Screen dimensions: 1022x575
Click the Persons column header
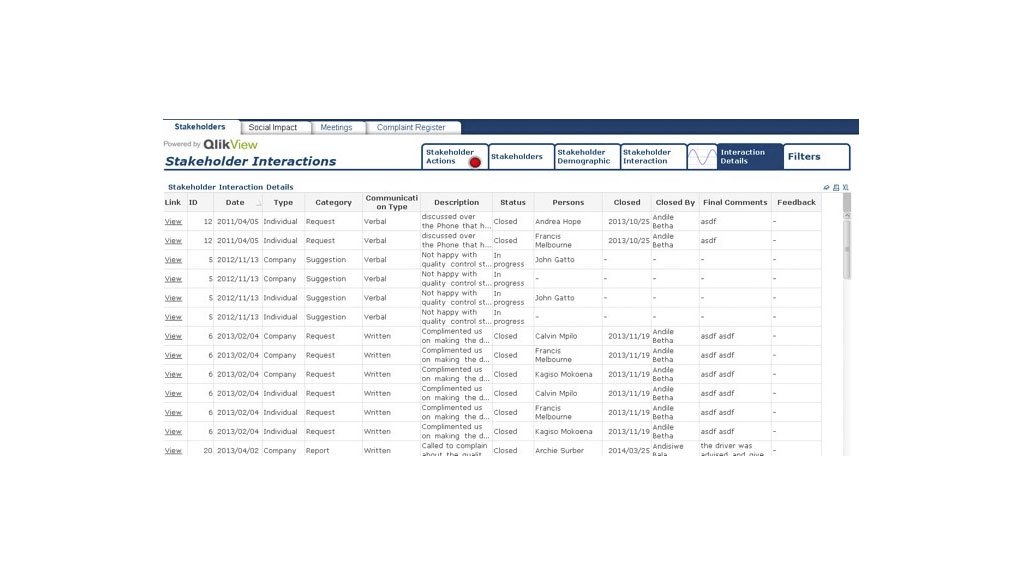tap(568, 202)
